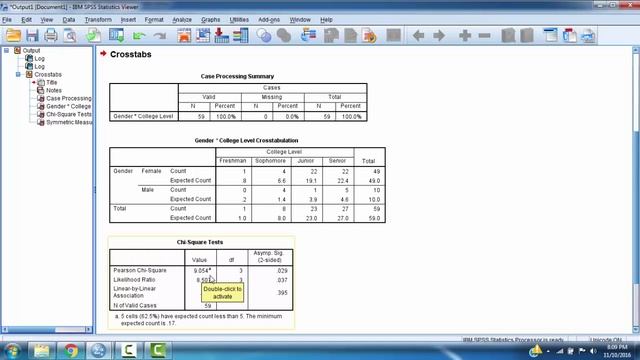This screenshot has width=640, height=360.
Task: Open Print Preview from the toolbar
Action: [x=70, y=36]
